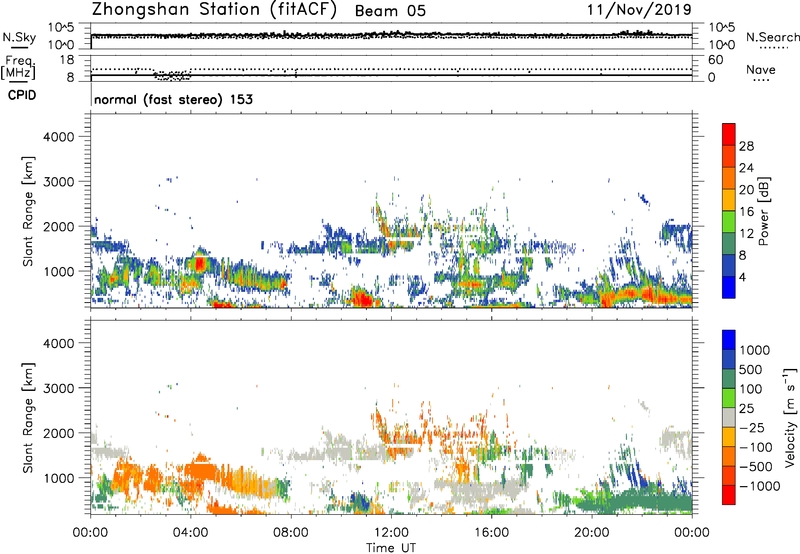Viewport: 800px width, 554px height.
Task: Click power colorbar value '4'
Action: [x=742, y=278]
